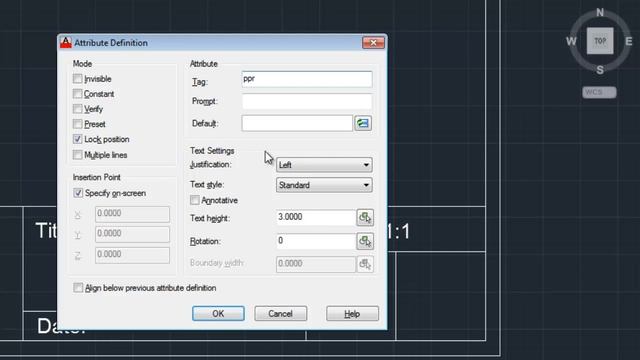
Task: Click the Cancel button
Action: pyautogui.click(x=280, y=313)
